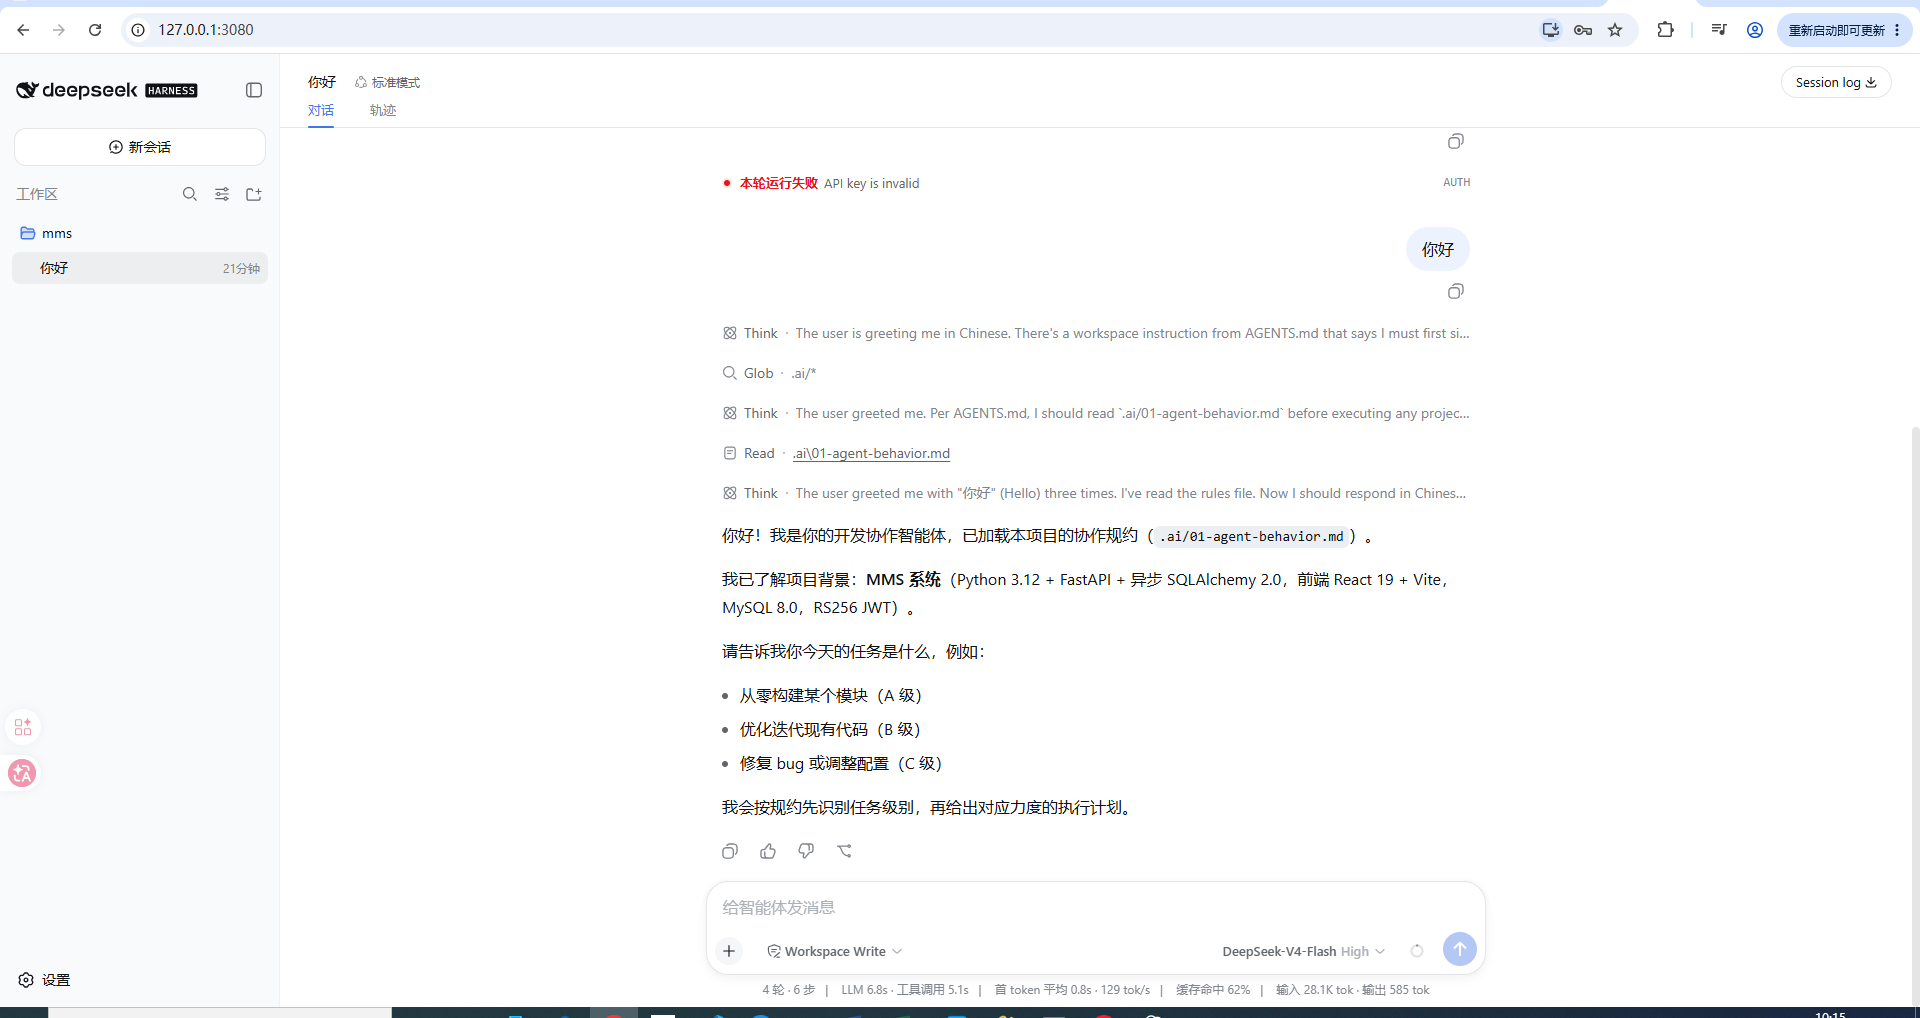This screenshot has width=1920, height=1018.
Task: Open the translate floating icon
Action: (x=22, y=773)
